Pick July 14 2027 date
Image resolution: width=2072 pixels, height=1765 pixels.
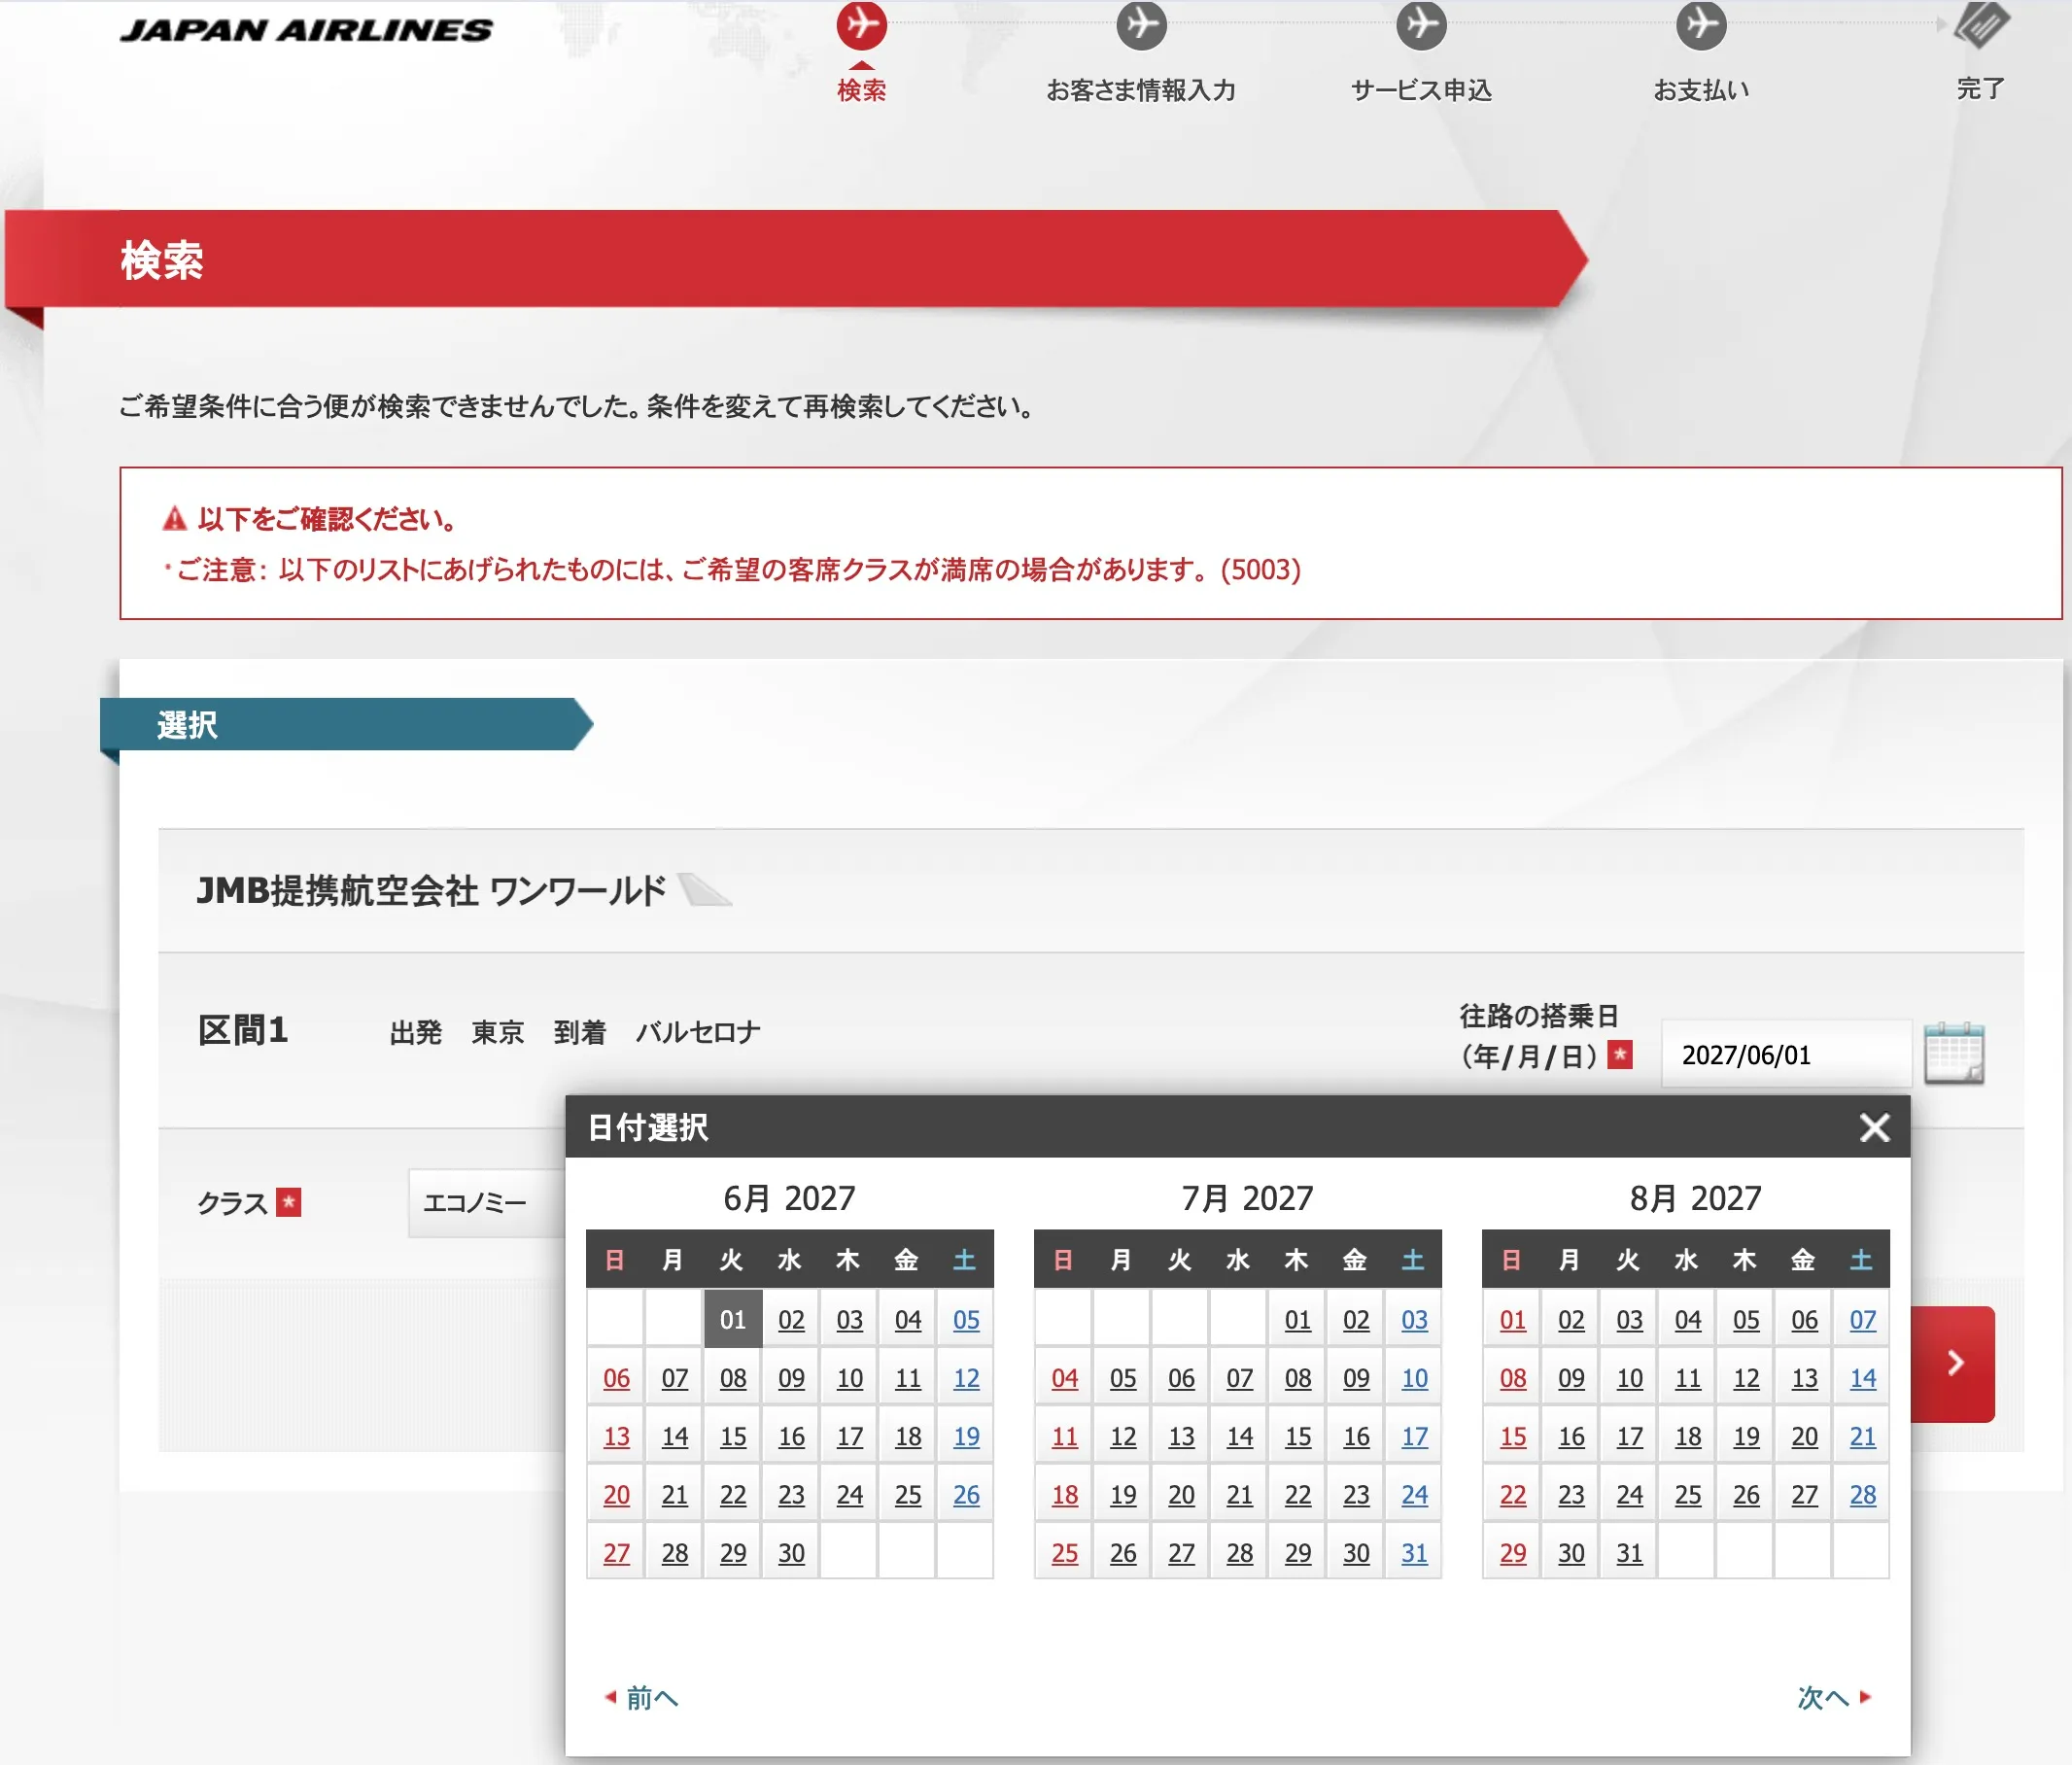(1240, 1436)
